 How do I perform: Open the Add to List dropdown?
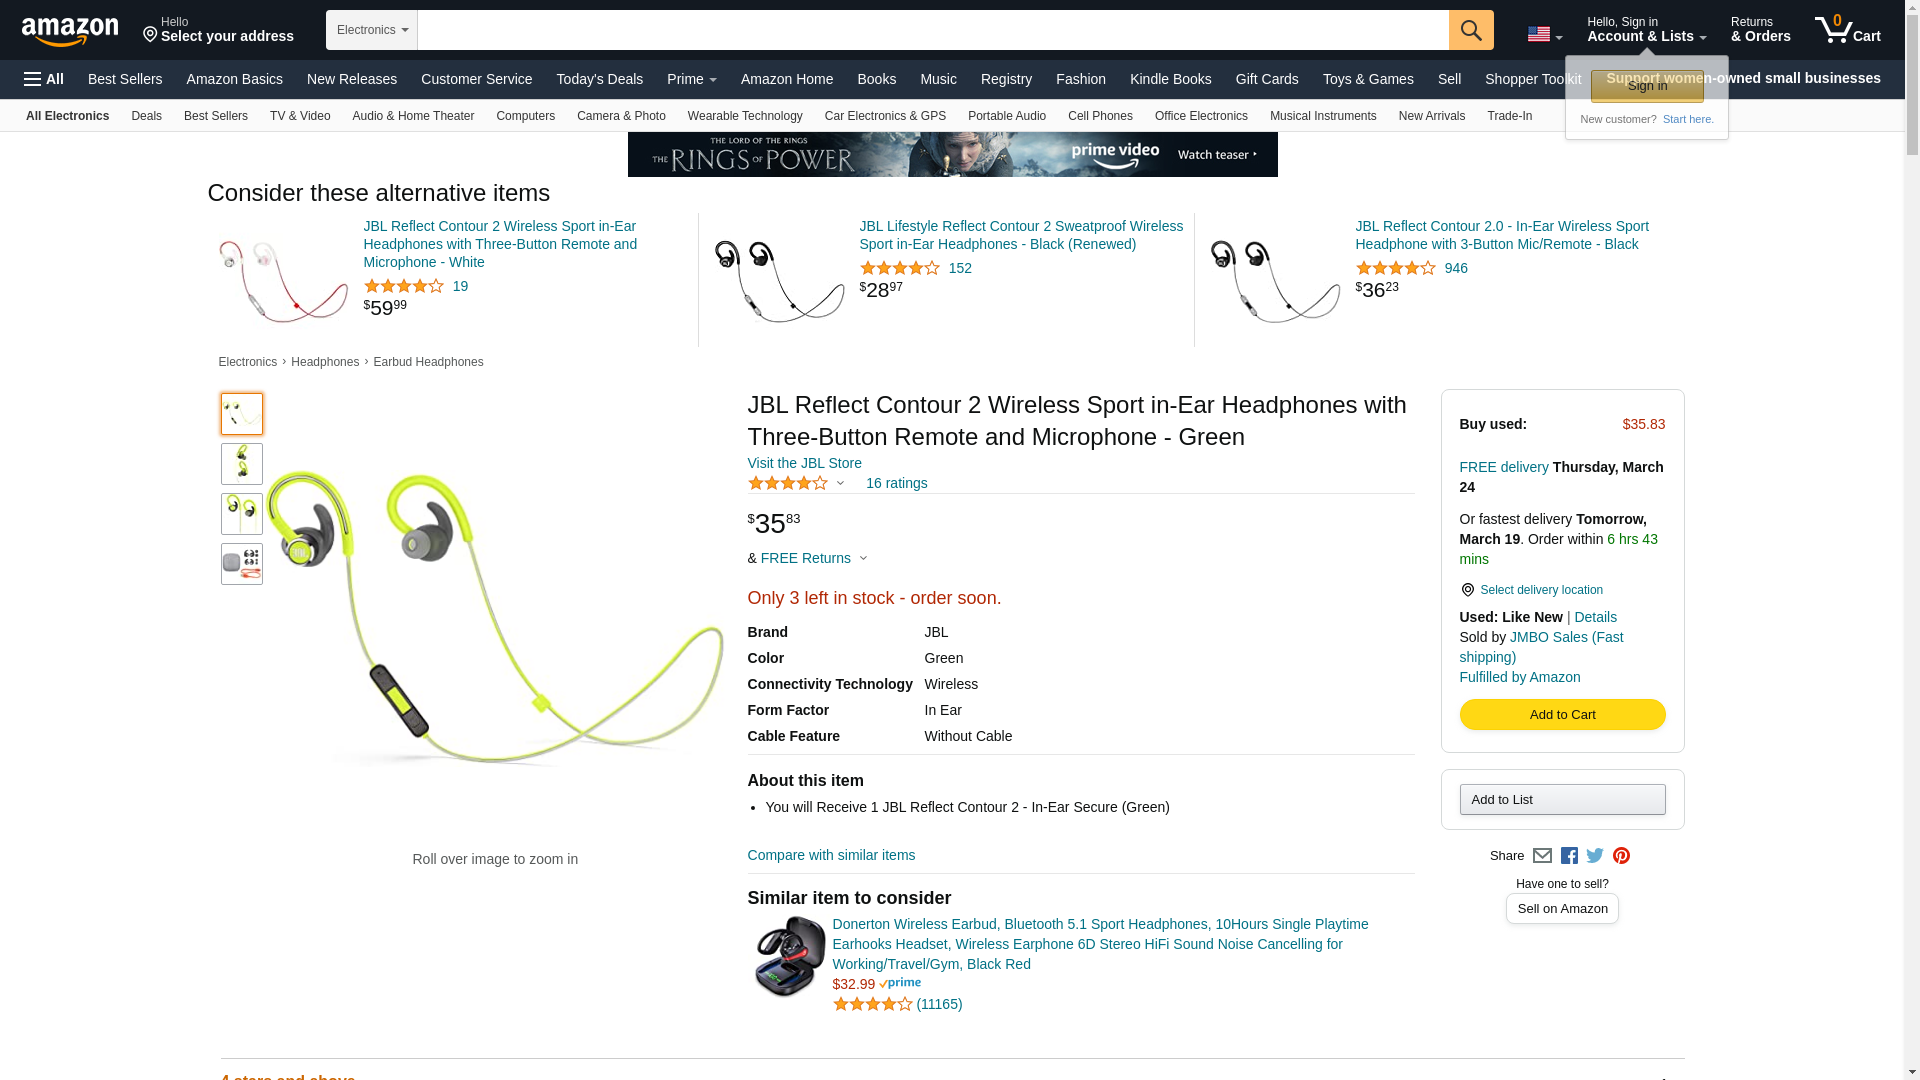point(1562,800)
